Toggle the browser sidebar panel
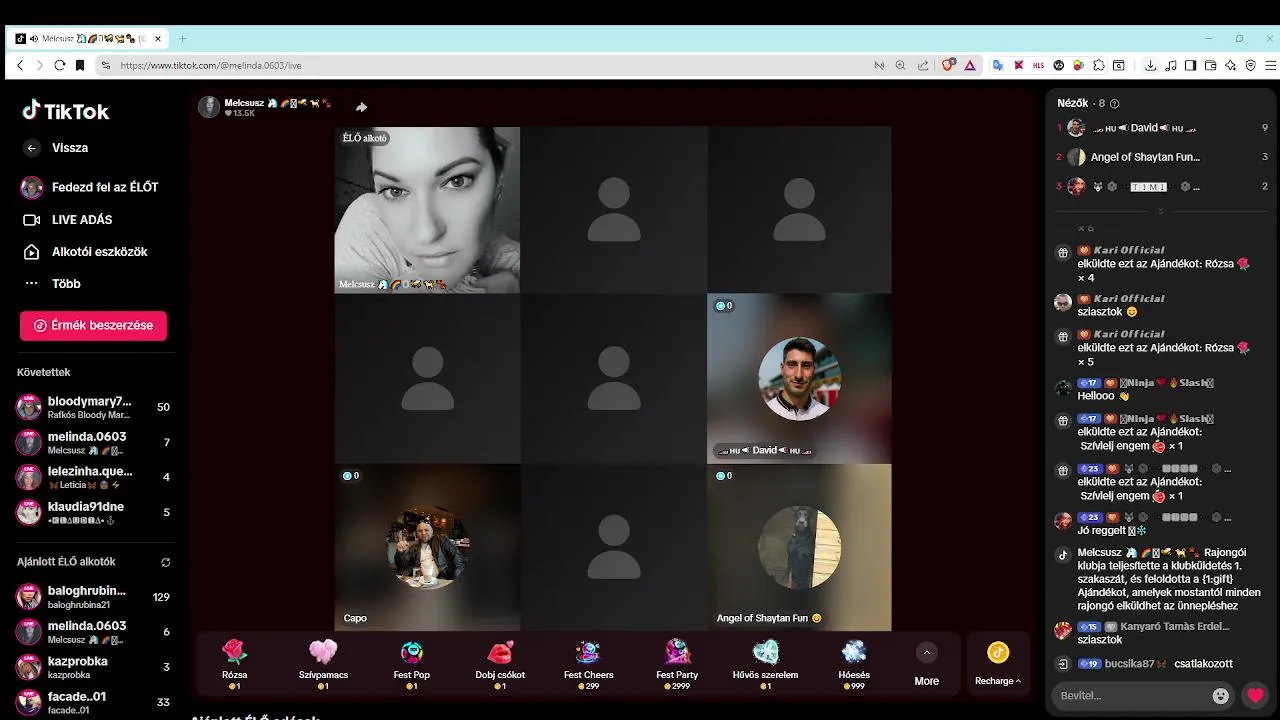The height and width of the screenshot is (720, 1280). tap(1190, 65)
